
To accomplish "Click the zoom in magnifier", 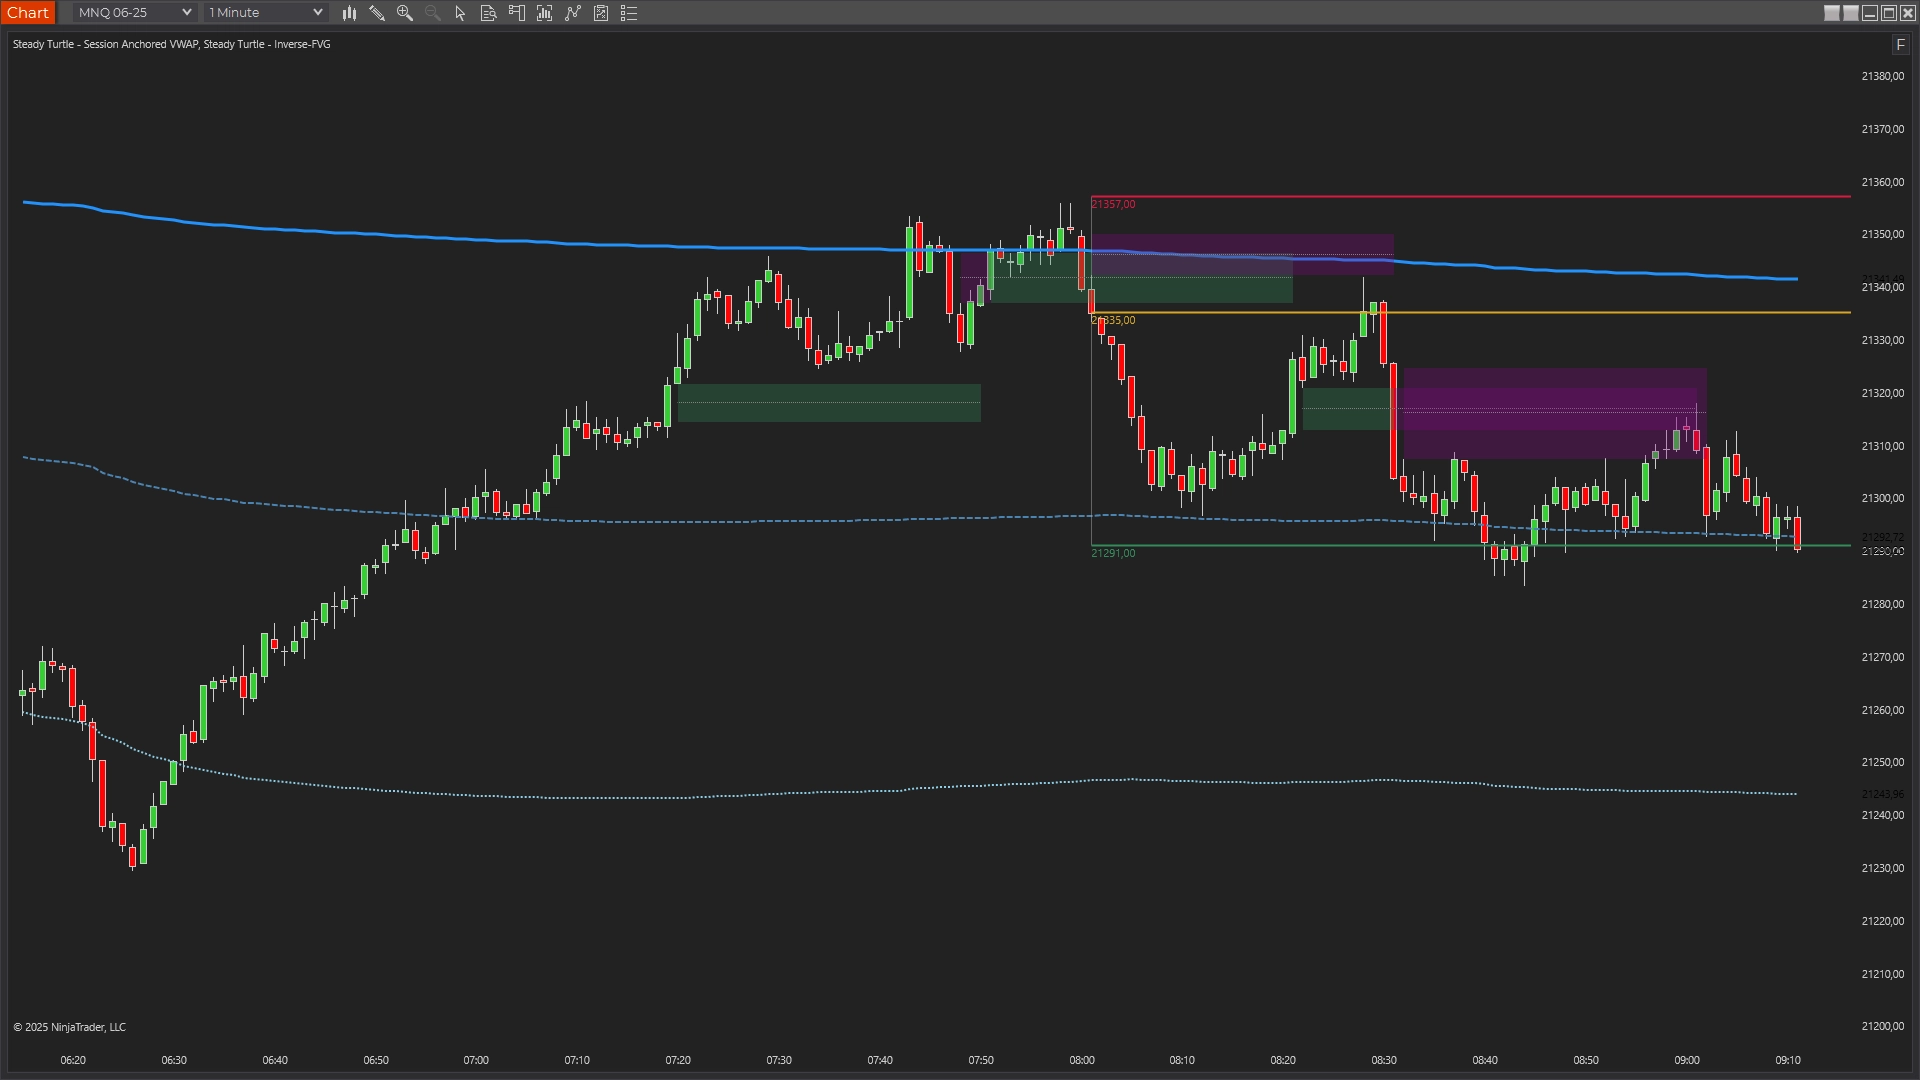I will [405, 13].
